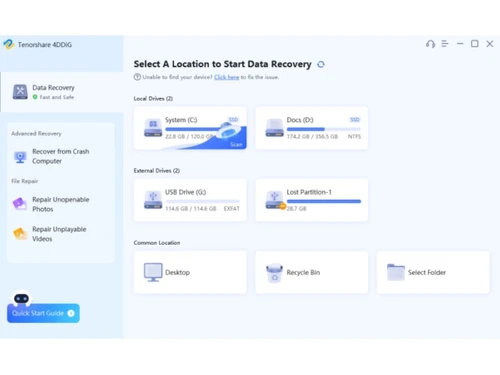Click "Local Drives (2)" heading

click(x=153, y=99)
